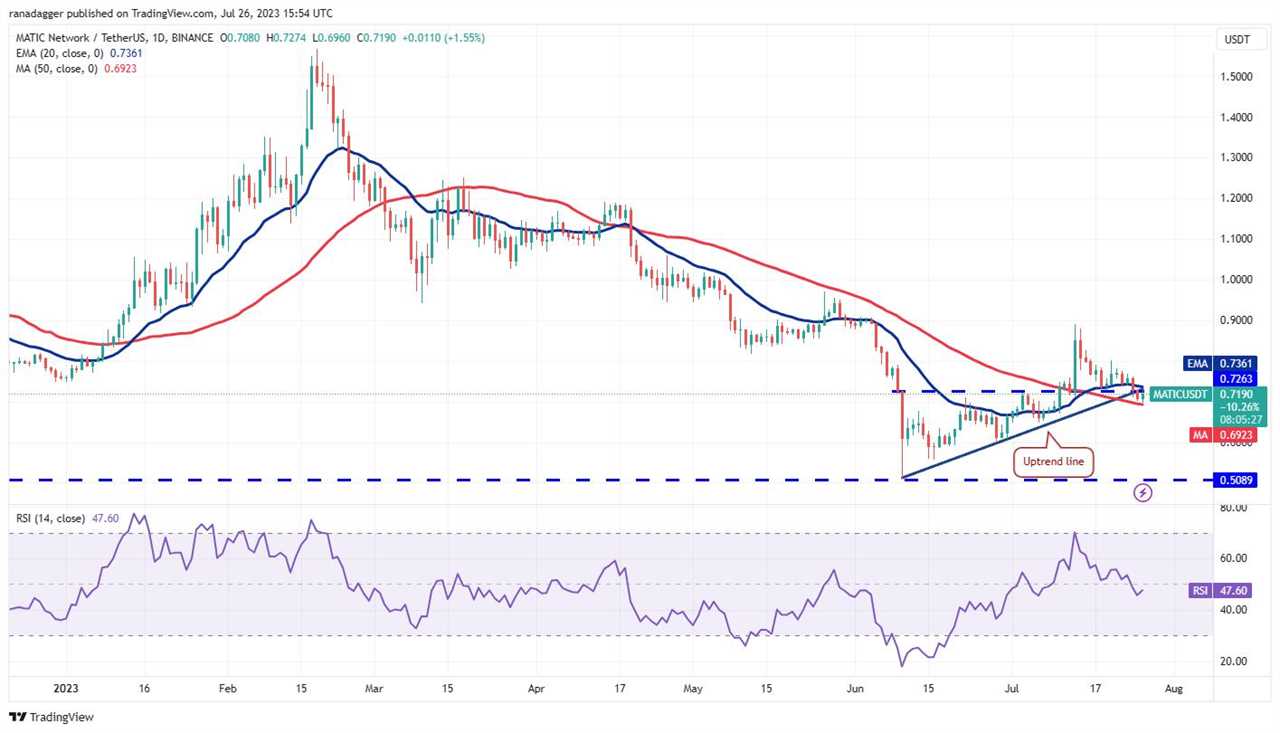The image size is (1280, 733).
Task: Click the EMA 0.7361 price label
Action: (x=1220, y=364)
